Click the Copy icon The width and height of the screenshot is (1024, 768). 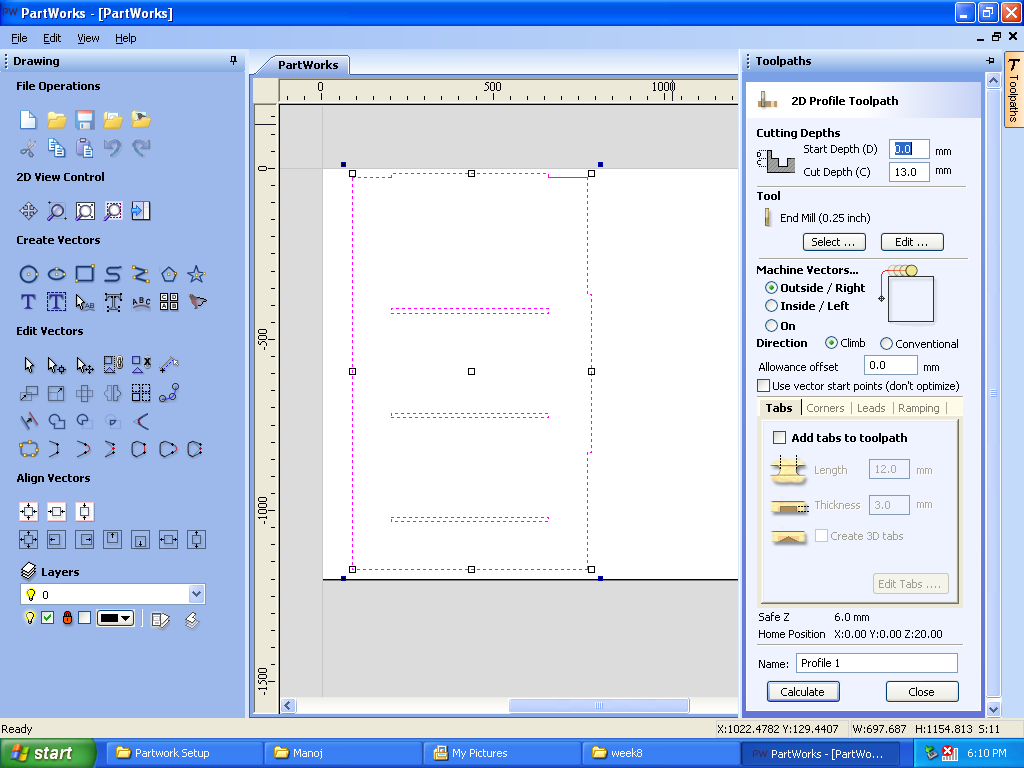pyautogui.click(x=56, y=148)
